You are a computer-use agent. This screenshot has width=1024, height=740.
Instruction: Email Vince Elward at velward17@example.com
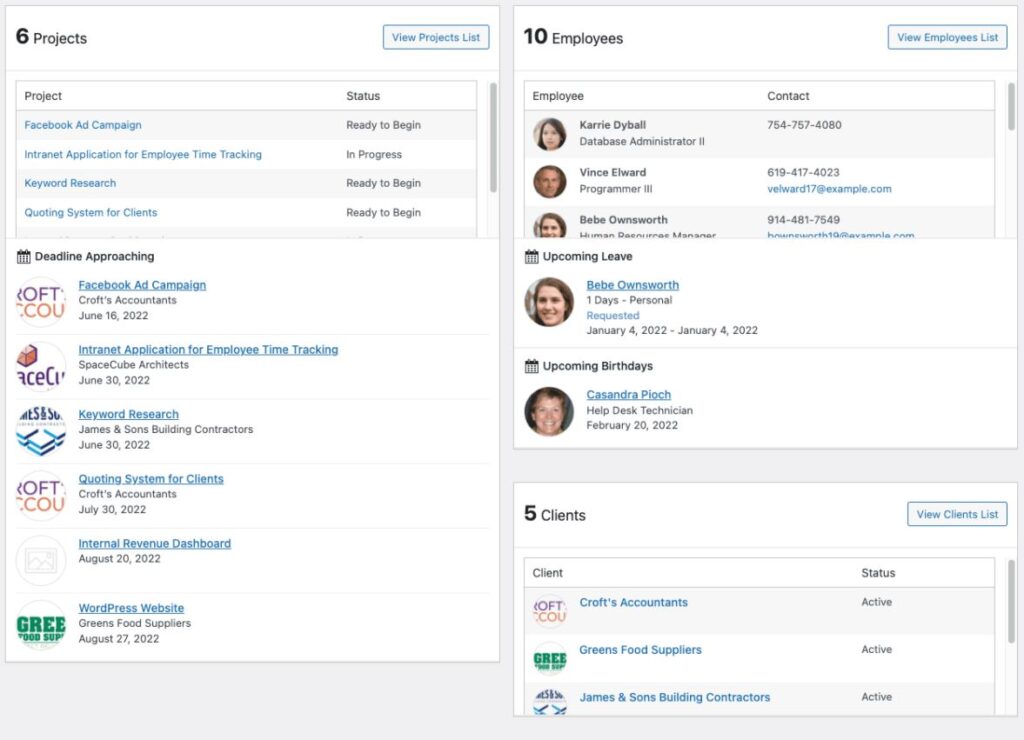click(x=829, y=189)
